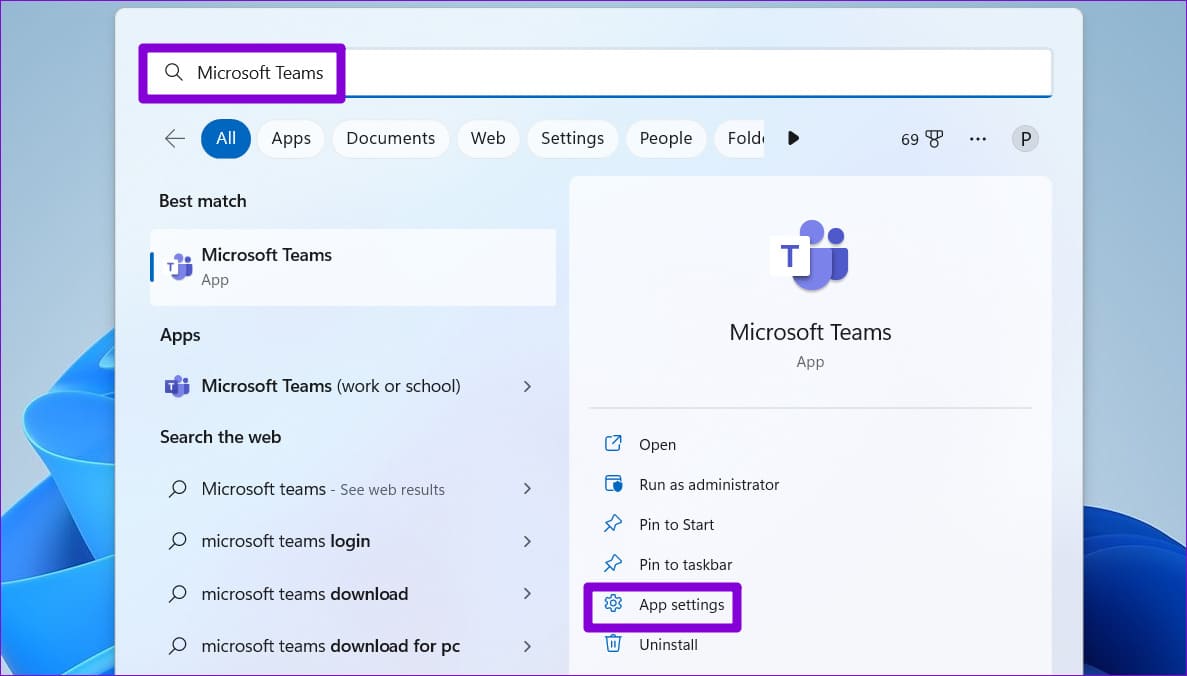Select the Documents filter tab

coord(390,139)
